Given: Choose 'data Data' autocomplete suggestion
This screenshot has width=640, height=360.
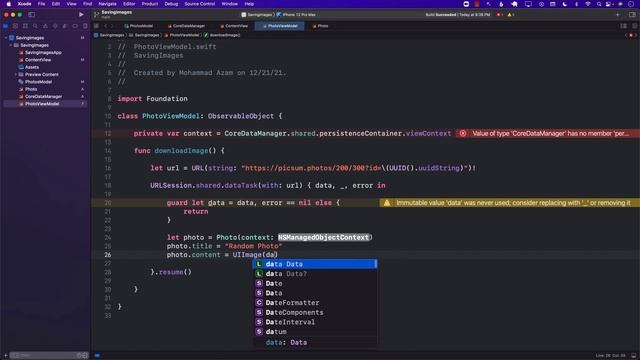Looking at the screenshot, I should coord(315,264).
